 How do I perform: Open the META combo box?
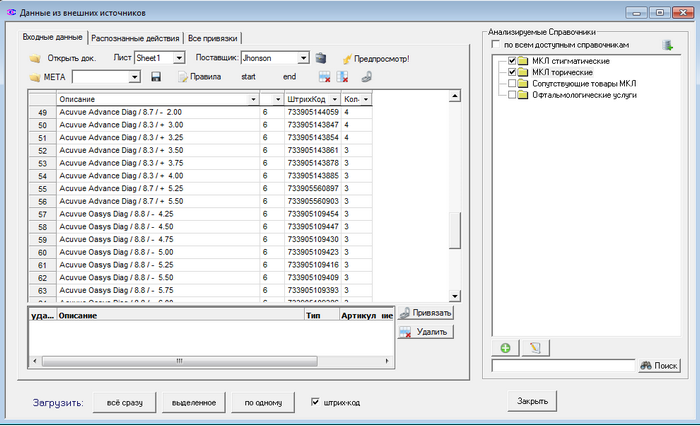pyautogui.click(x=134, y=77)
